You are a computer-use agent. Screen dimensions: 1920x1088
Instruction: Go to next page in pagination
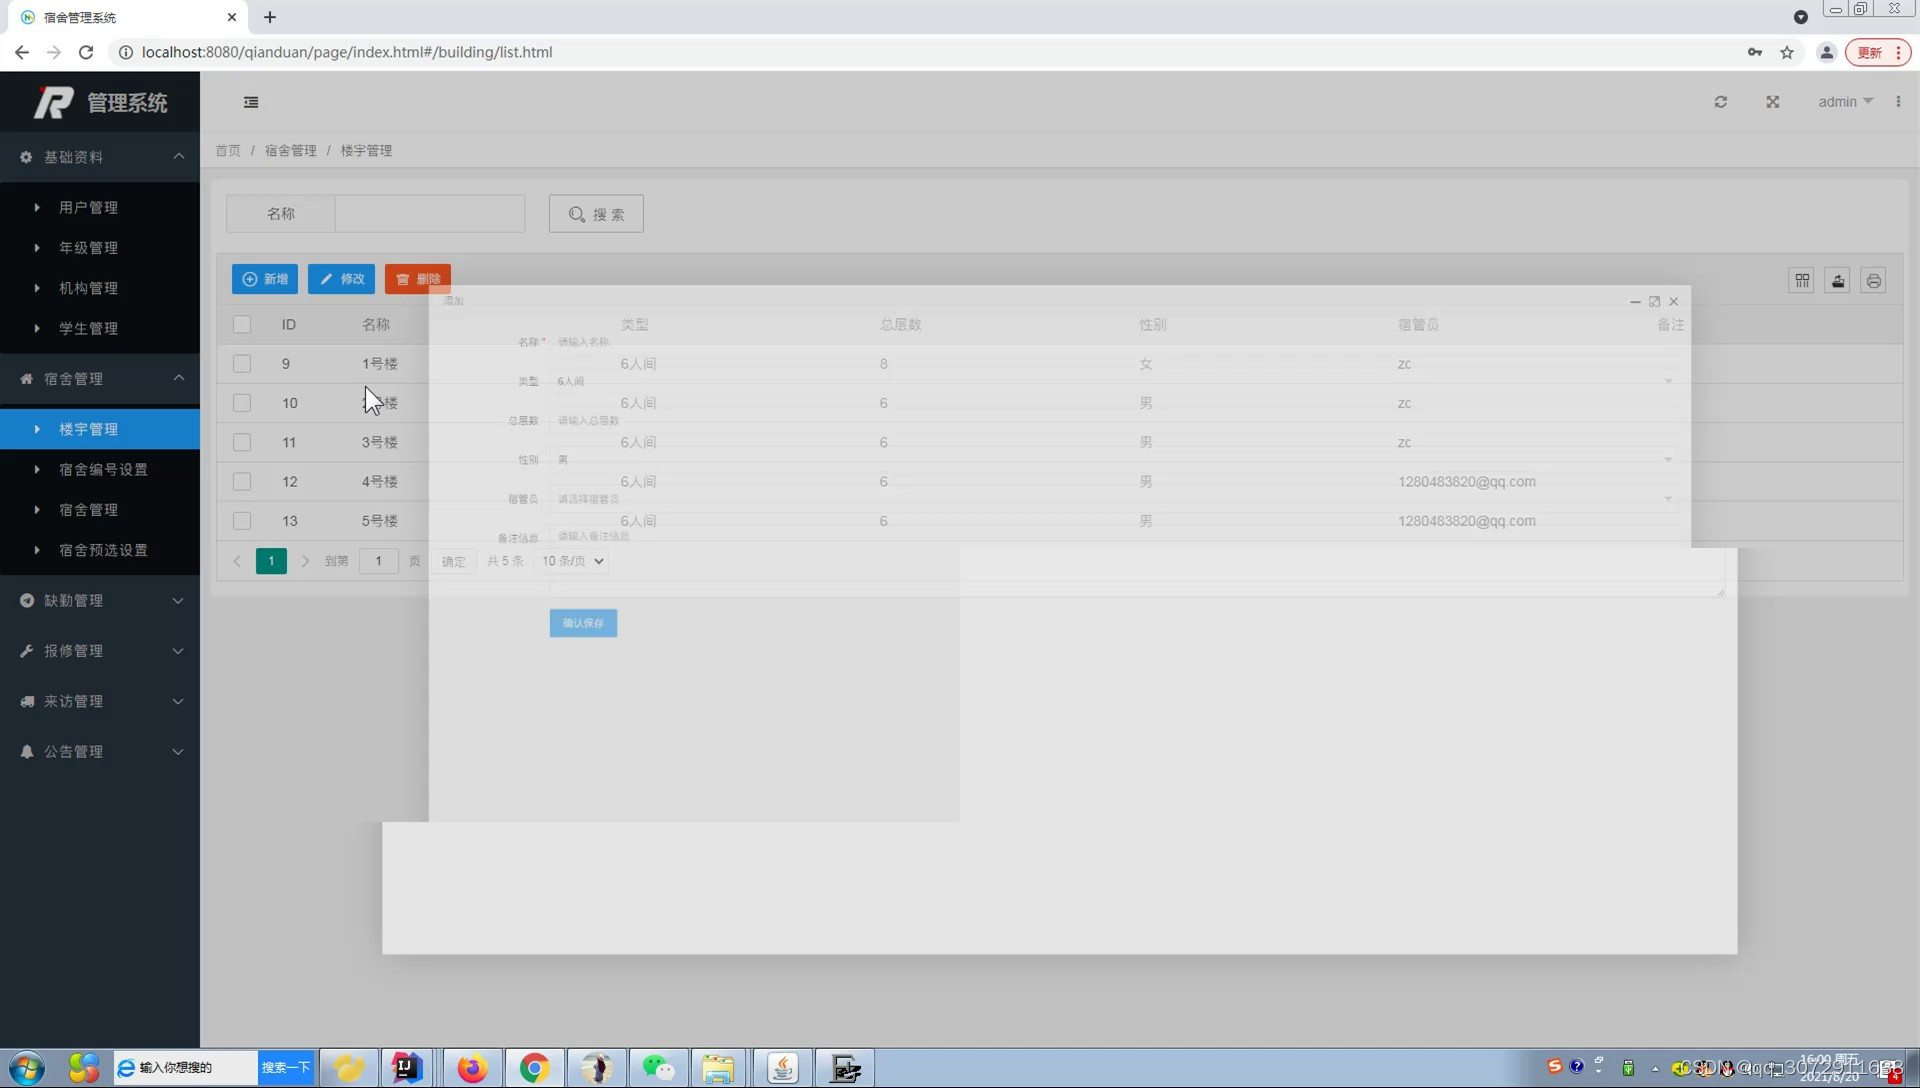click(x=305, y=561)
